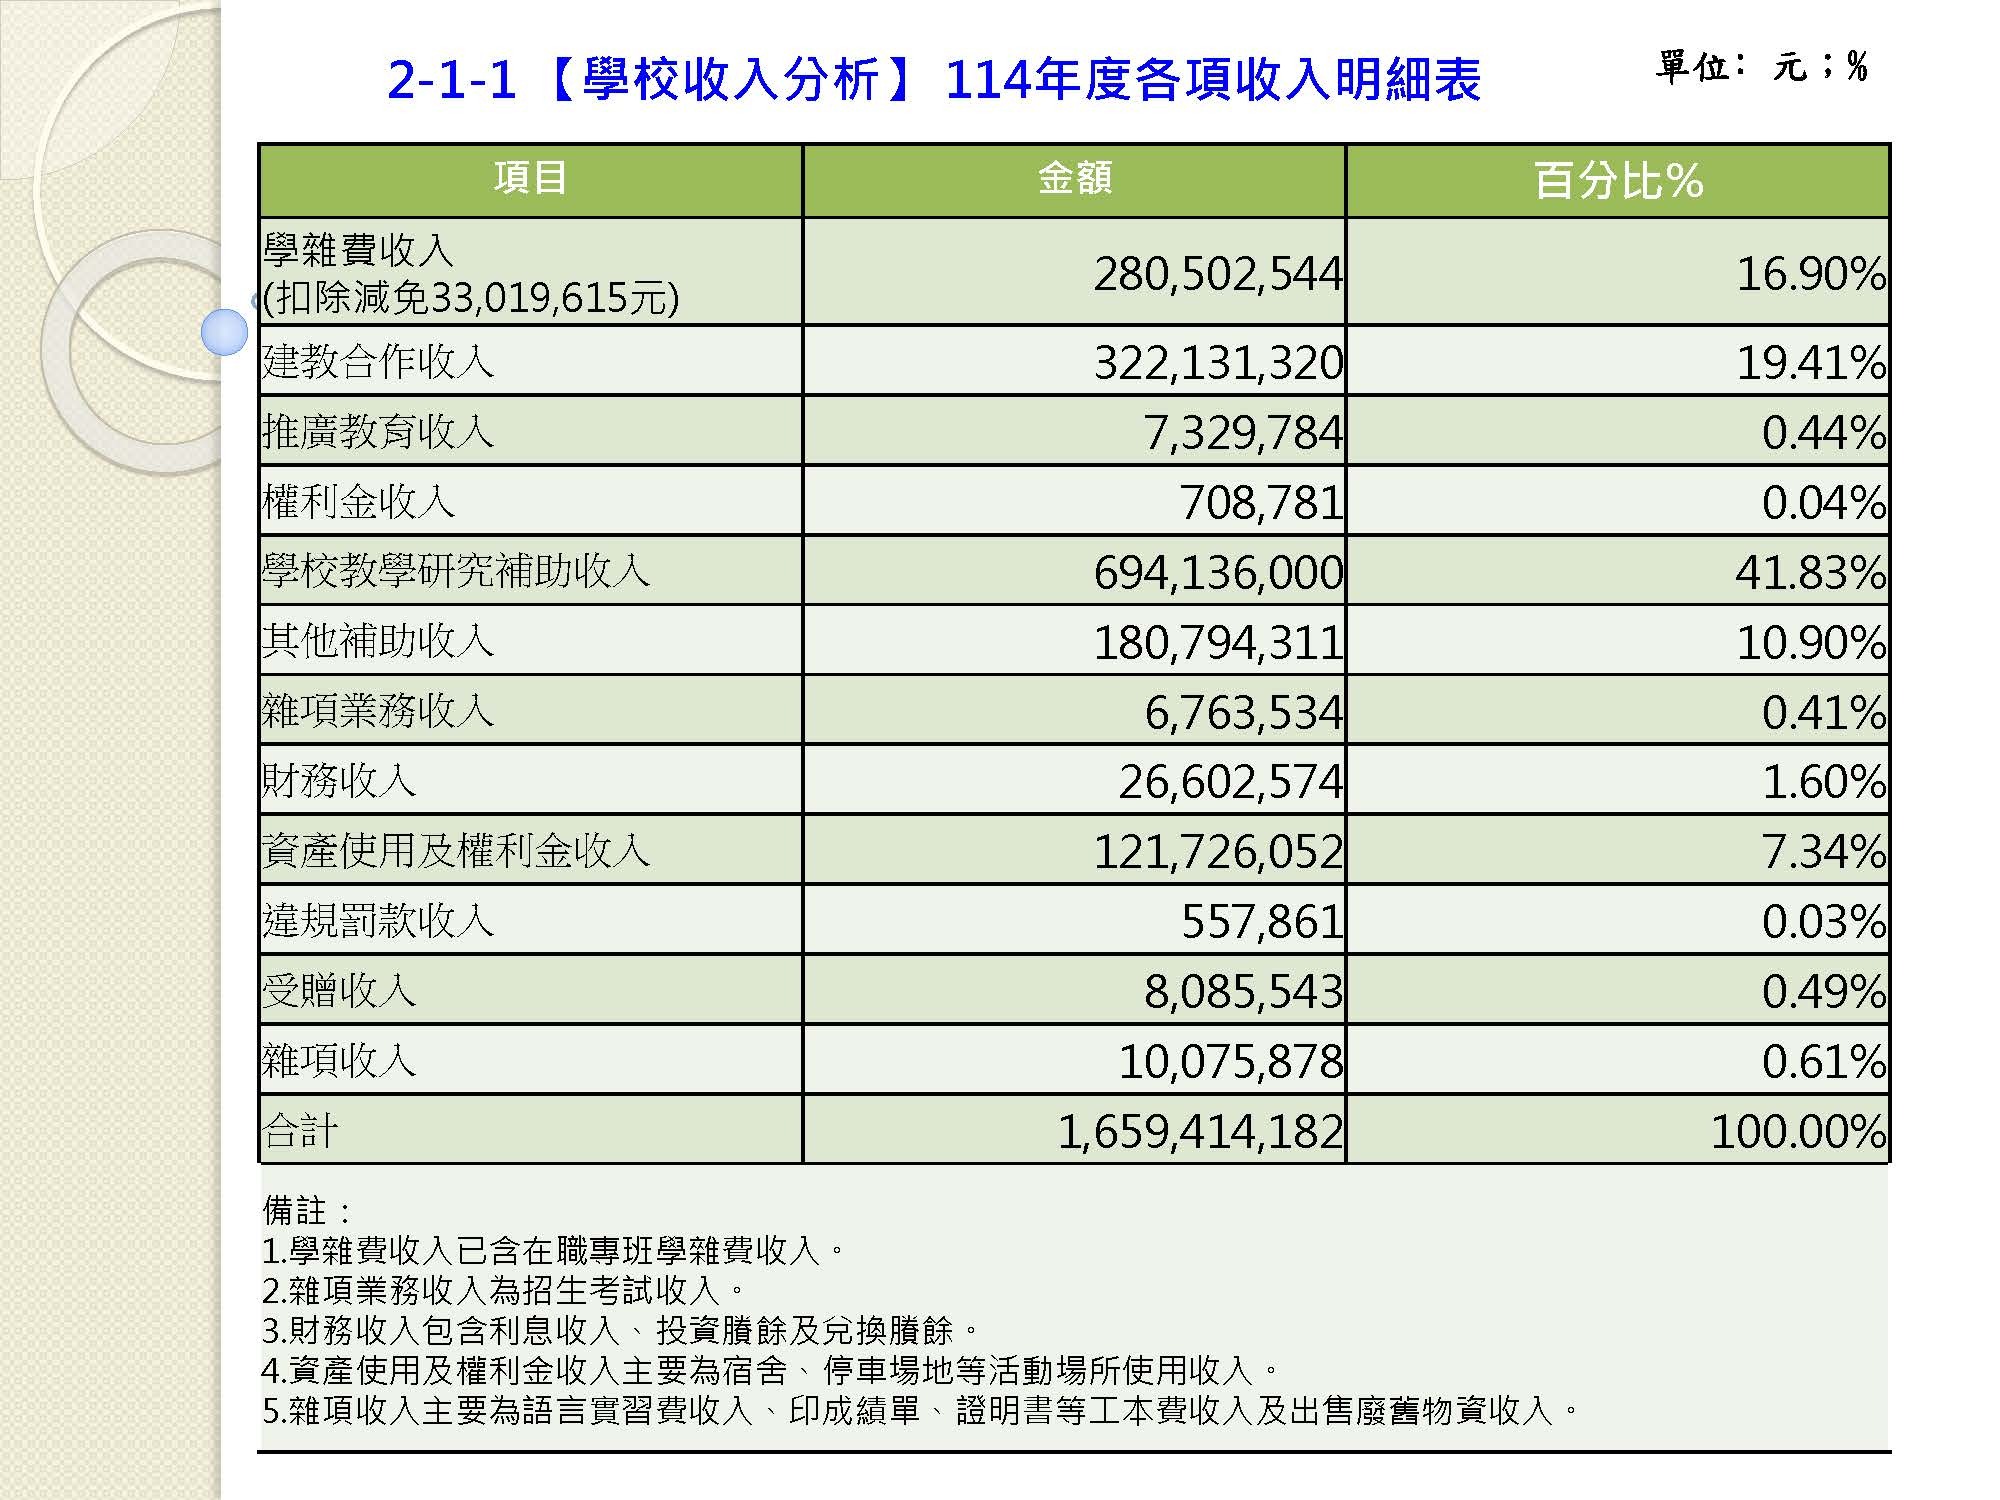The image size is (2000, 1500).
Task: Select the percentage 19.41%
Action: point(1811,362)
